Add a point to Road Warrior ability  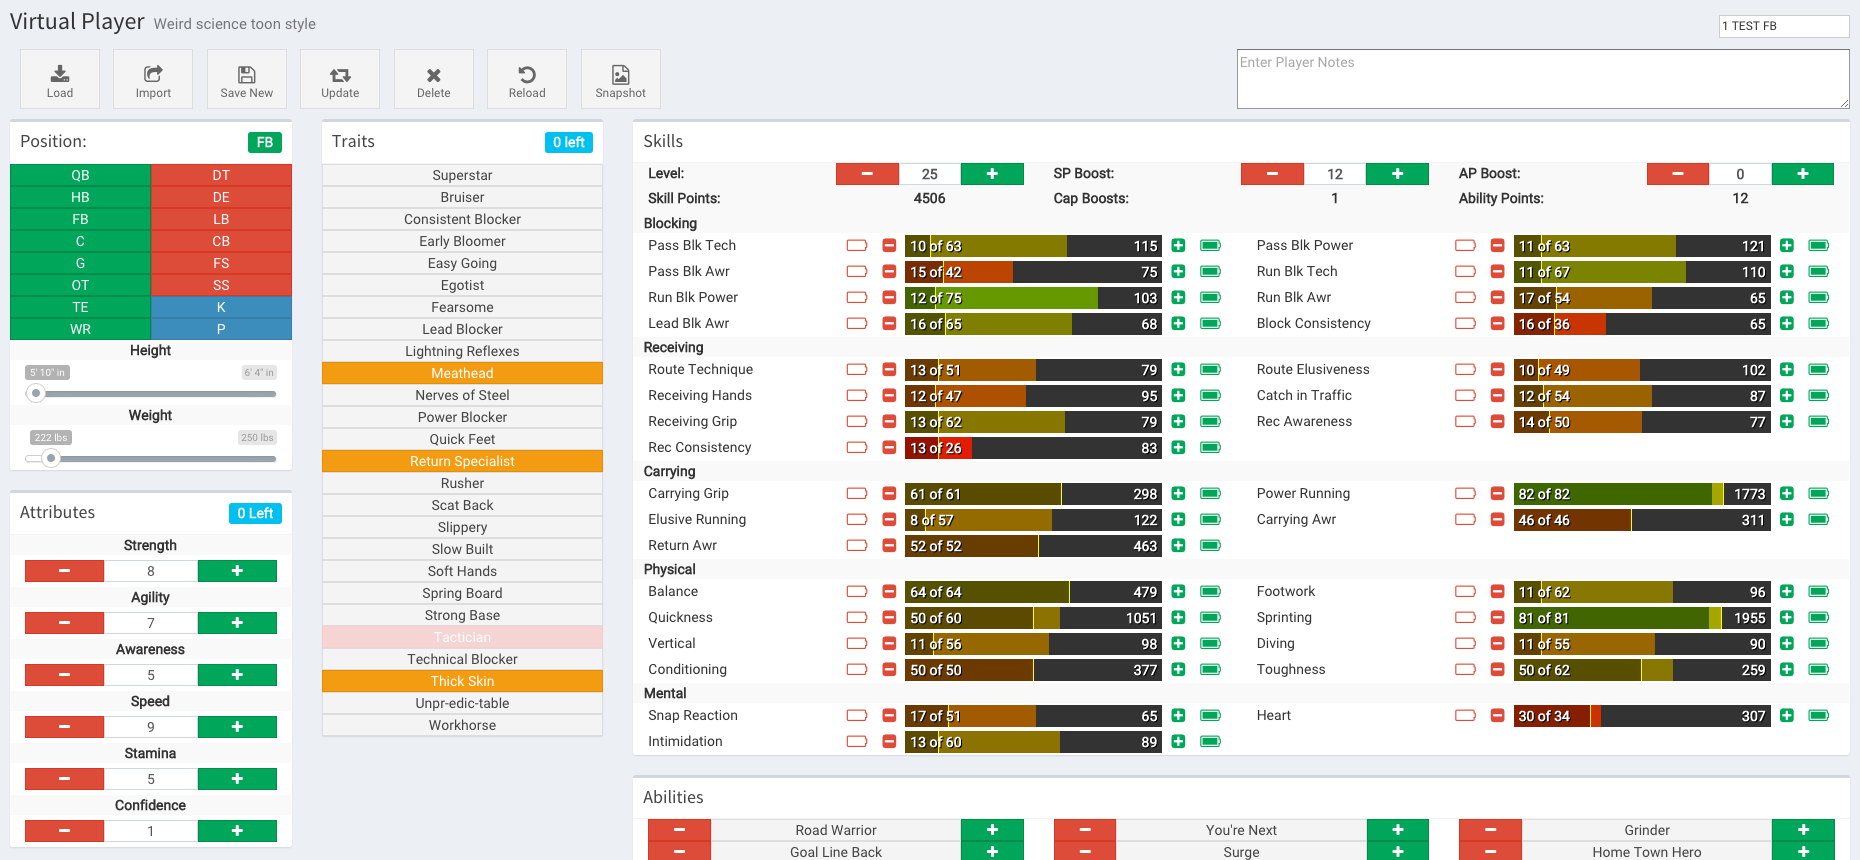991,830
